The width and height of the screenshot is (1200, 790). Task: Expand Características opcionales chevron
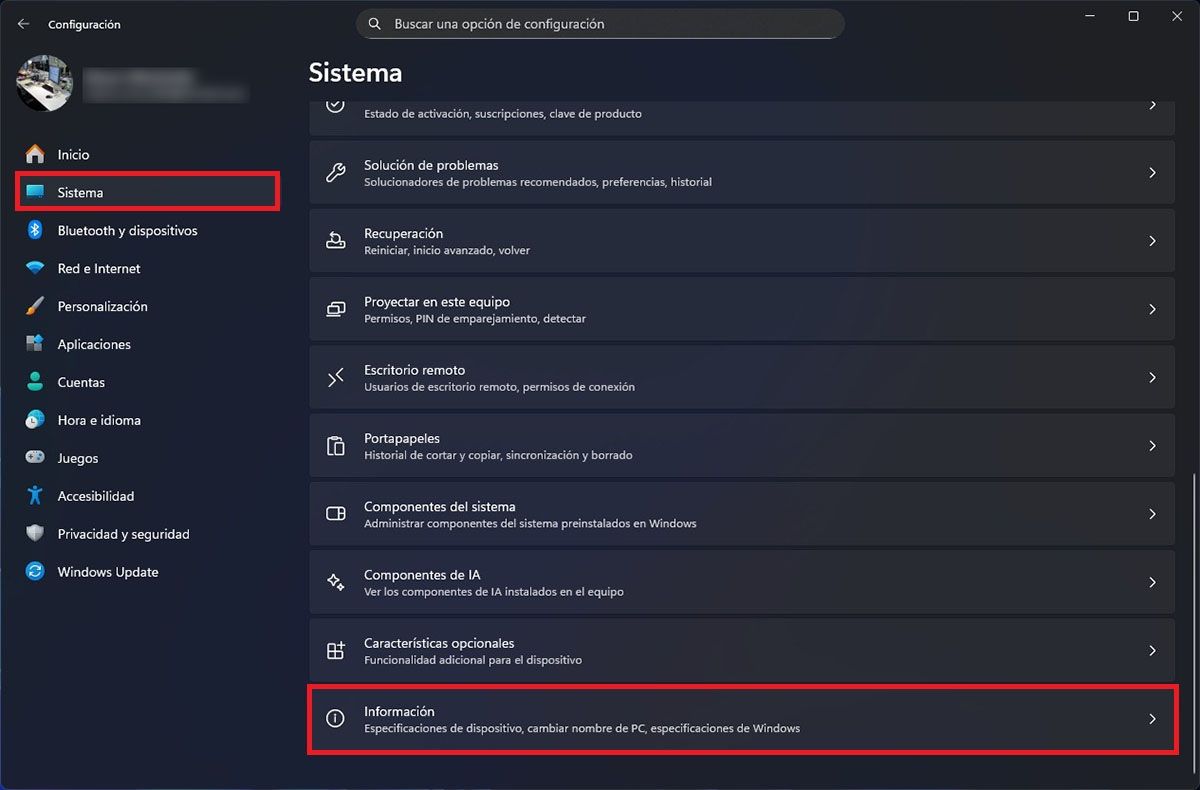(1152, 651)
